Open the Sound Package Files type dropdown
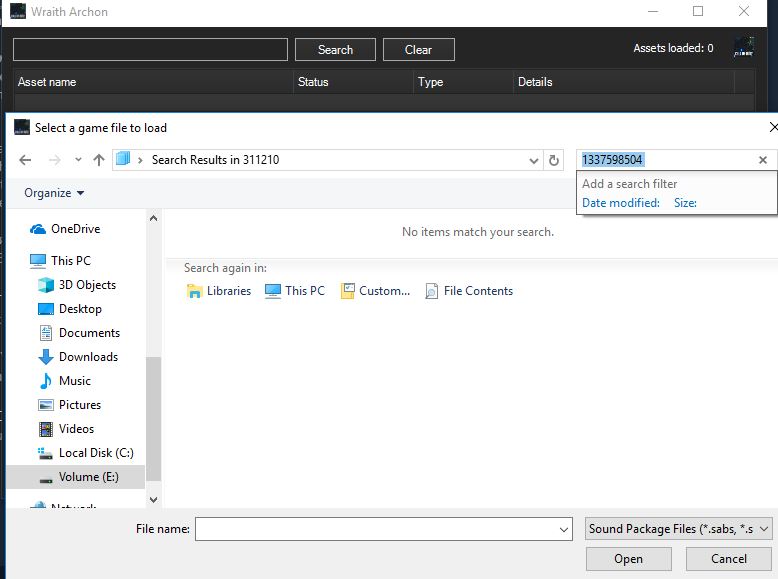The height and width of the screenshot is (579, 778). click(678, 529)
